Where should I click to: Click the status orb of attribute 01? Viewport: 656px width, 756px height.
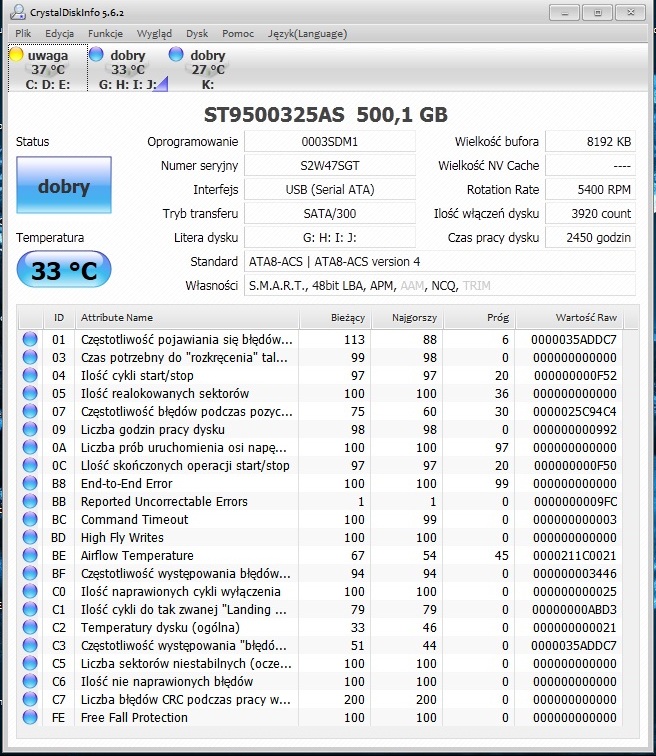tap(30, 339)
